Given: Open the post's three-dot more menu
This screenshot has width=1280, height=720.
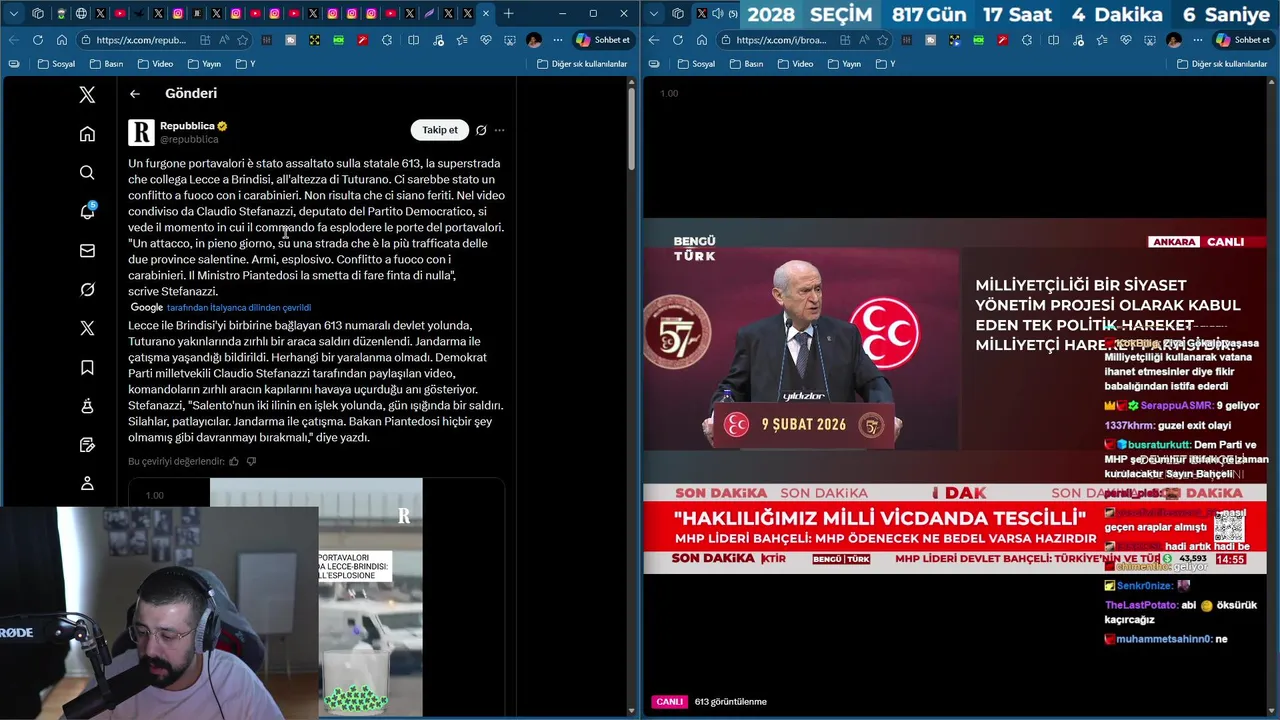Looking at the screenshot, I should pyautogui.click(x=499, y=130).
